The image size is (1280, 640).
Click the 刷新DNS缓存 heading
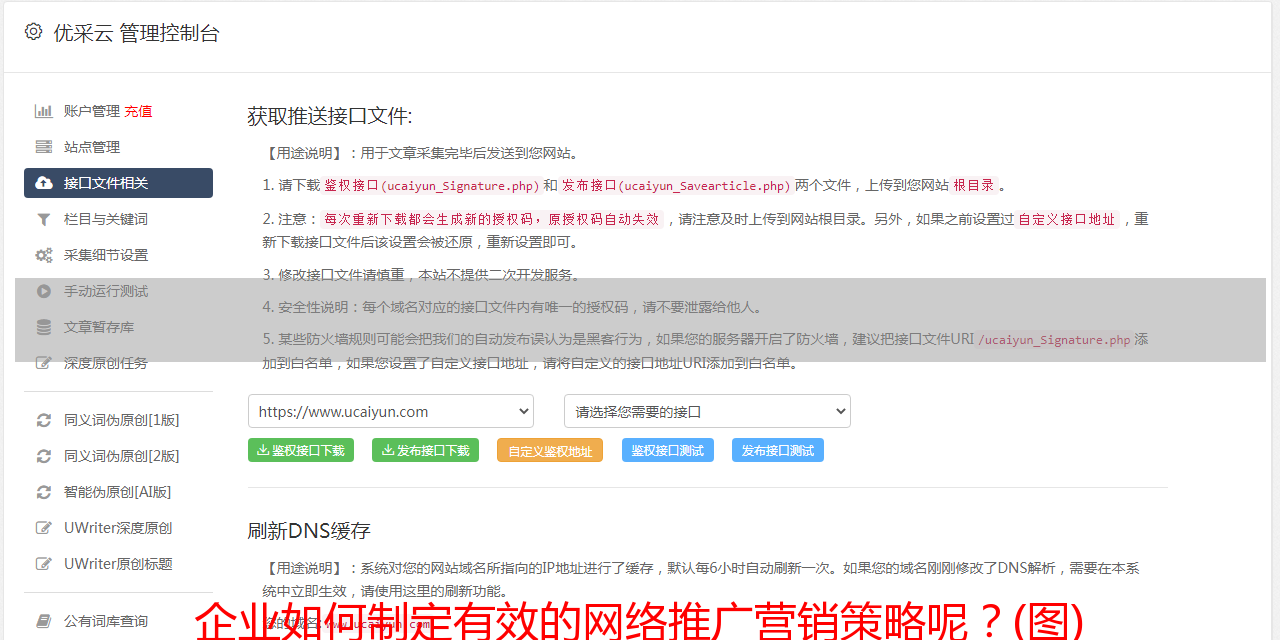309,530
